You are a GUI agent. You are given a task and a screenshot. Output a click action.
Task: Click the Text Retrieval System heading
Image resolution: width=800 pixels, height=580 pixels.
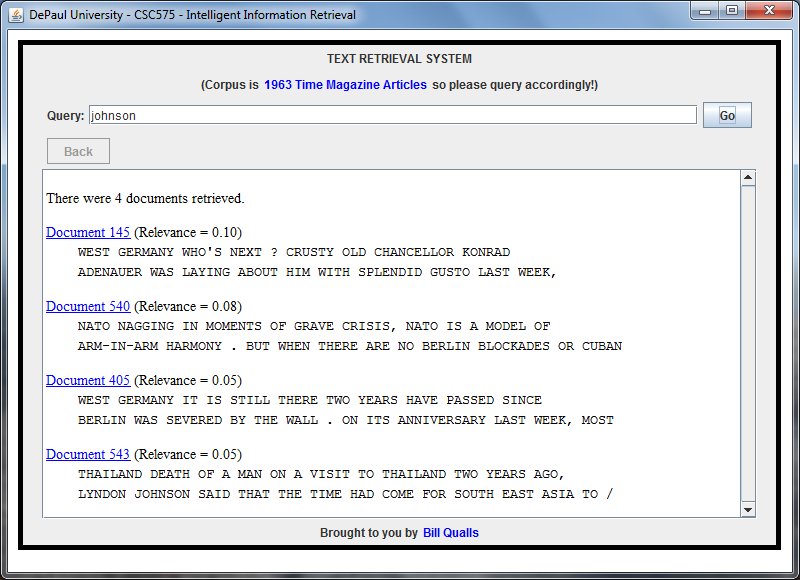[399, 59]
